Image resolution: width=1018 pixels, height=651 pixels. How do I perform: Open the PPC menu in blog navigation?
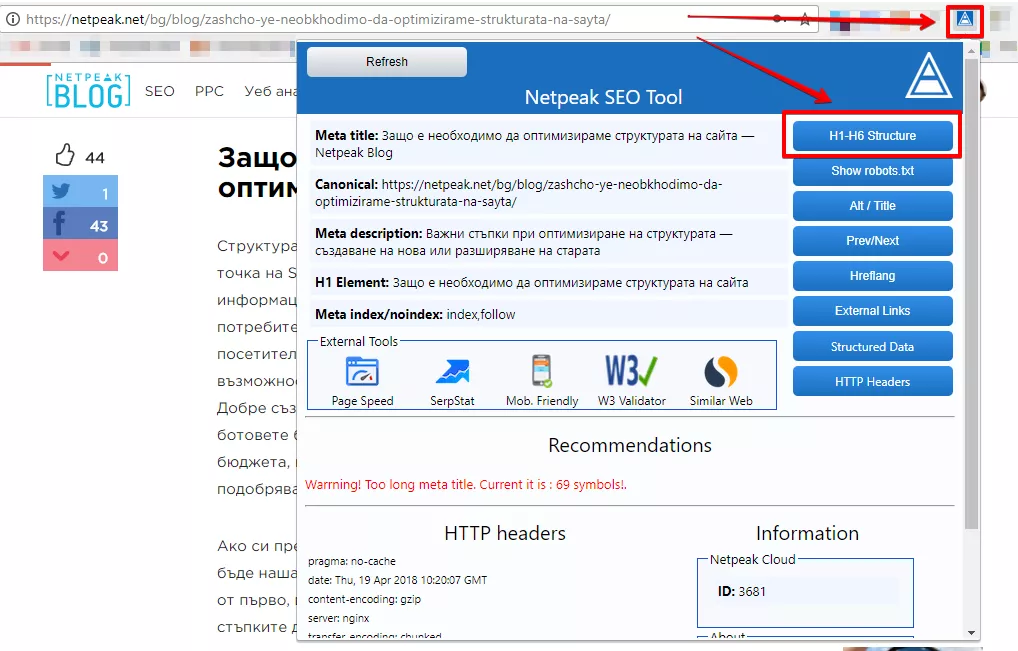(209, 91)
